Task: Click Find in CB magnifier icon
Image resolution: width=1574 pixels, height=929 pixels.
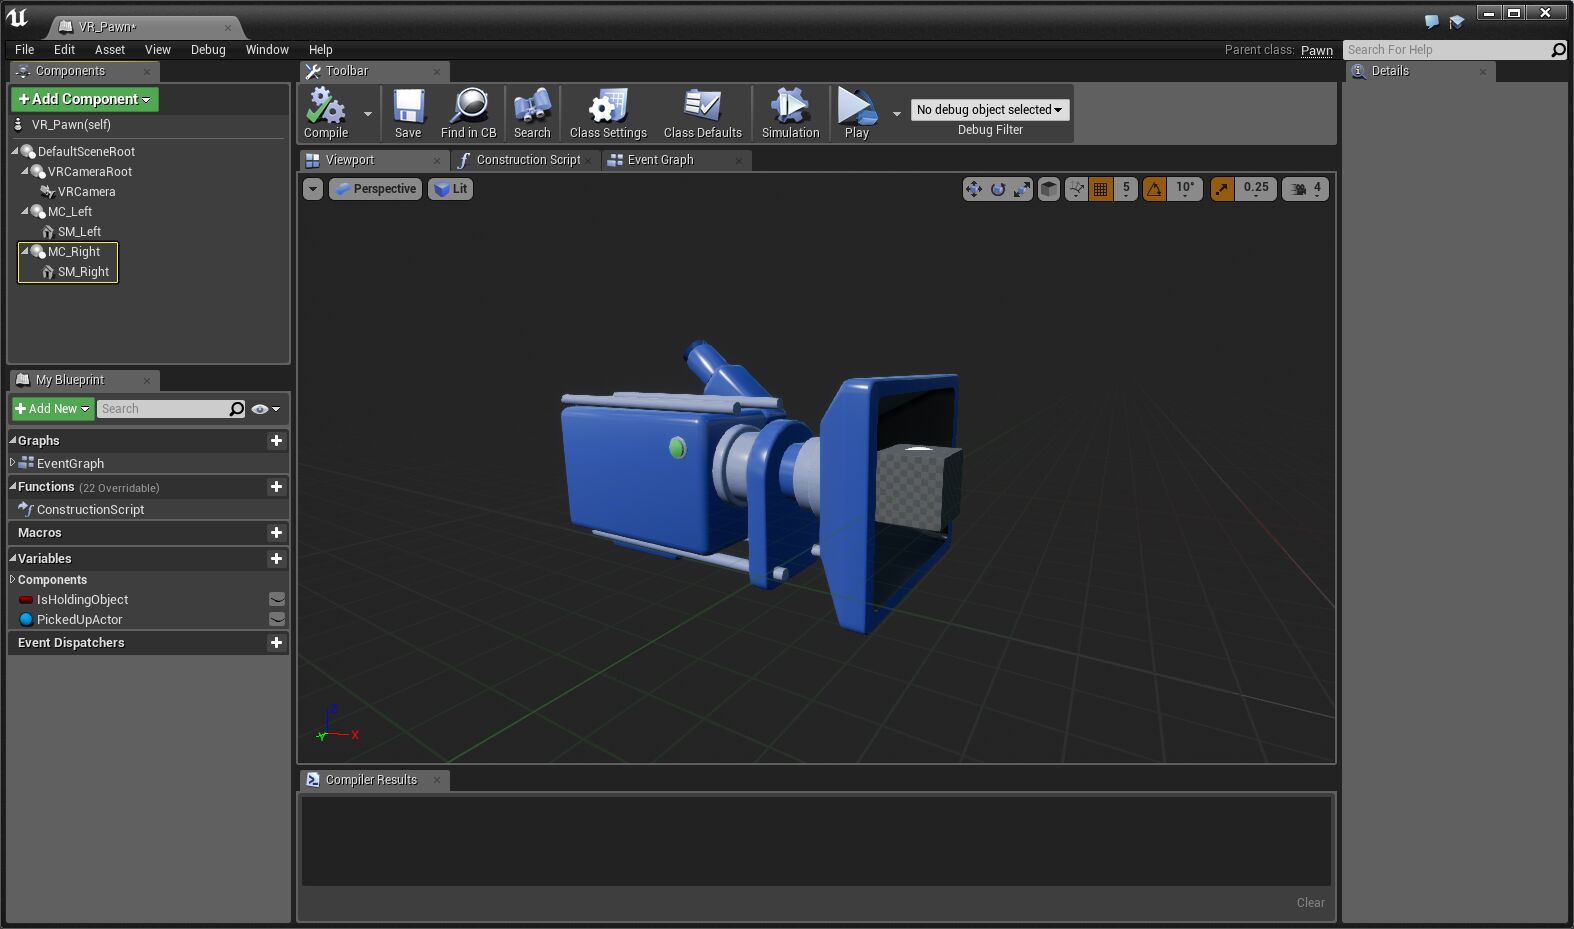Action: (x=468, y=106)
